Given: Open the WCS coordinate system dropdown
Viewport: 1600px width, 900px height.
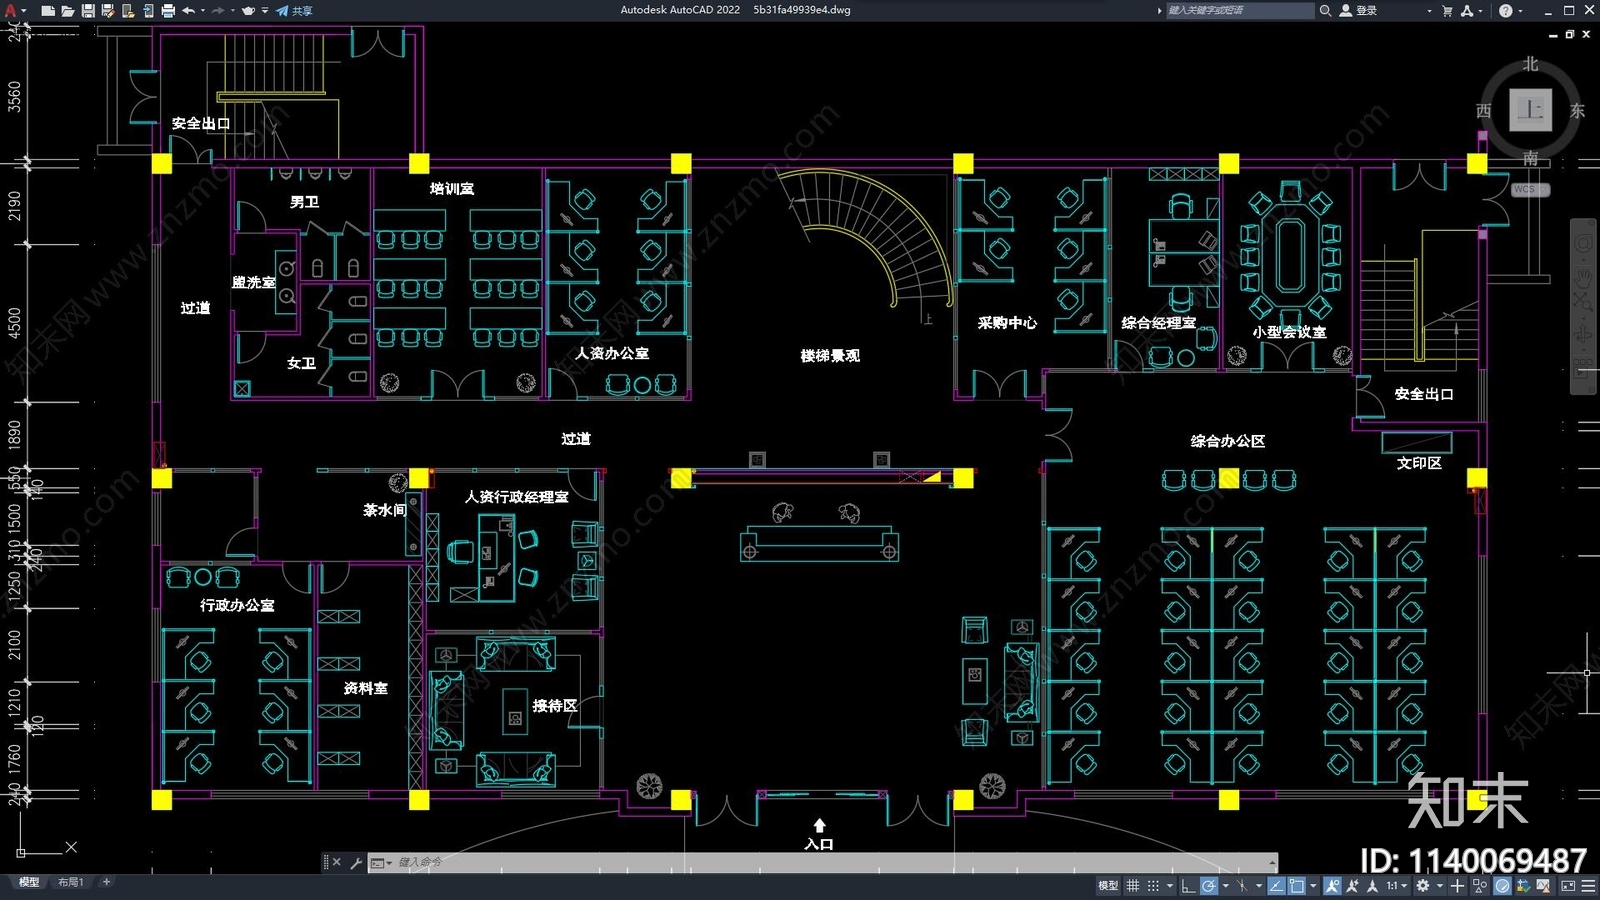Looking at the screenshot, I should click(x=1530, y=189).
